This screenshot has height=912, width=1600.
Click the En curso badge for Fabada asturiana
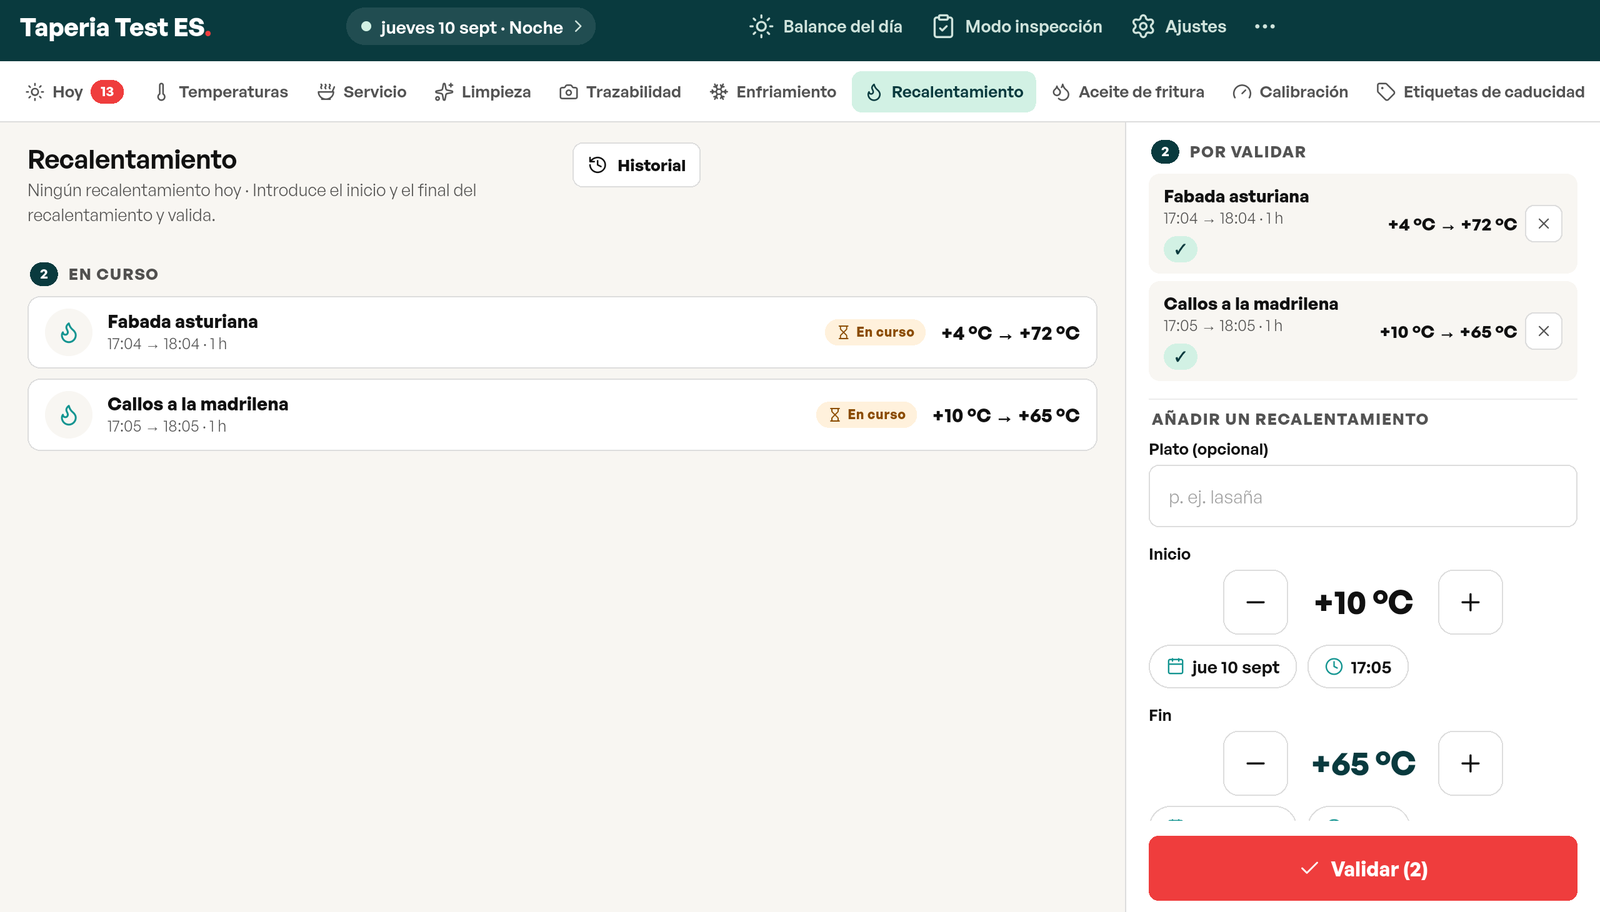pyautogui.click(x=875, y=332)
